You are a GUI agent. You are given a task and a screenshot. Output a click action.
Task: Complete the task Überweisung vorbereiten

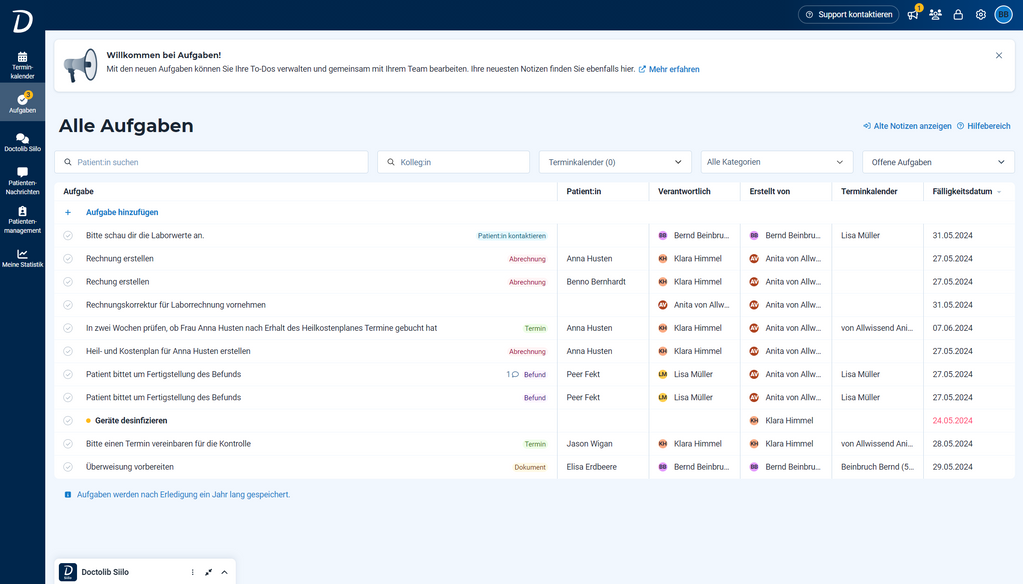(x=66, y=466)
